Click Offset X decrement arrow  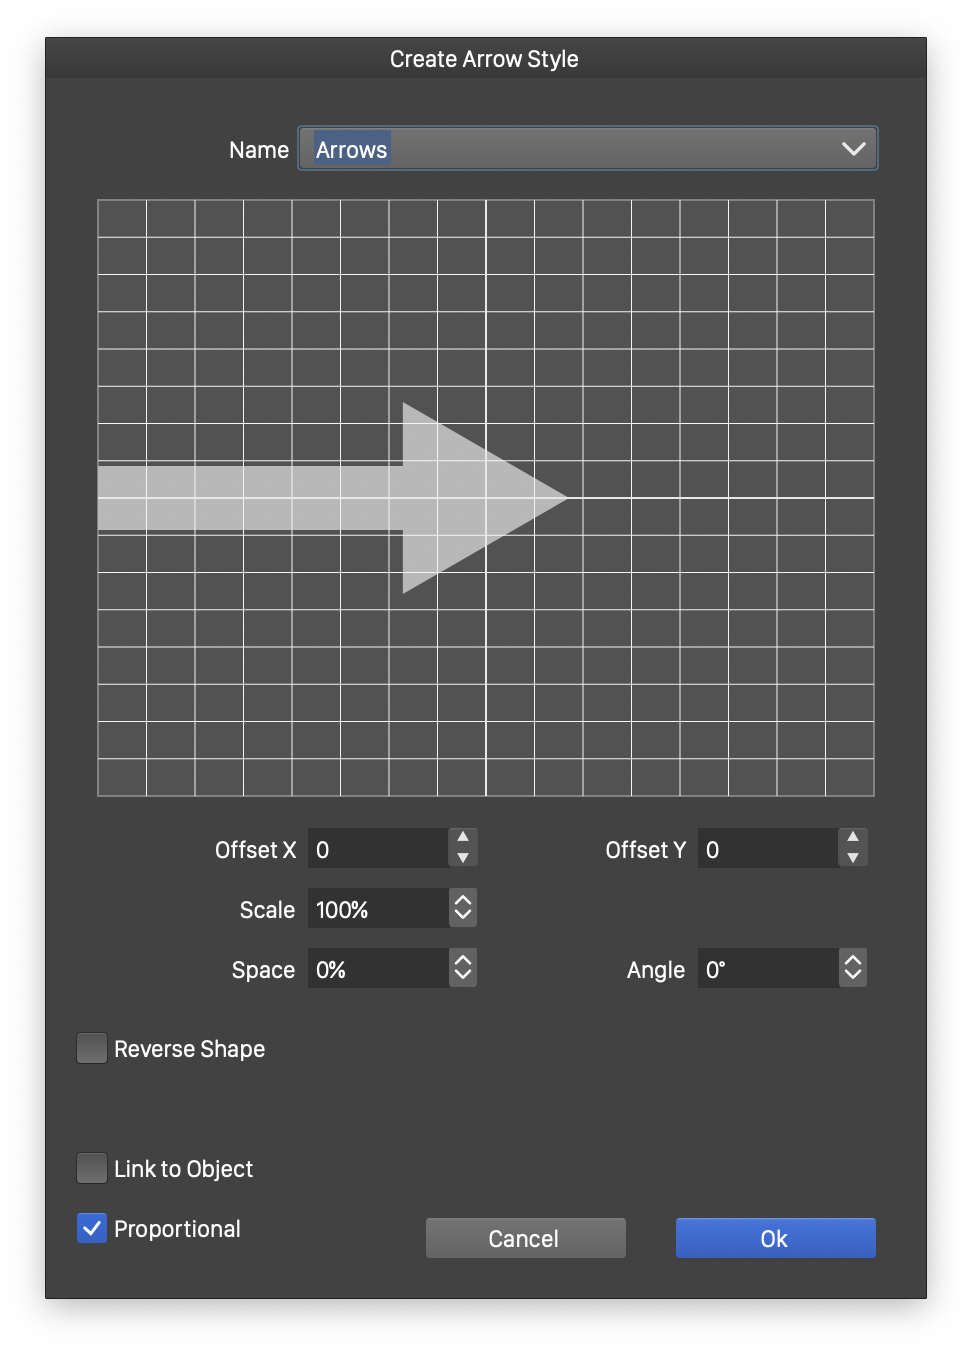pos(463,858)
